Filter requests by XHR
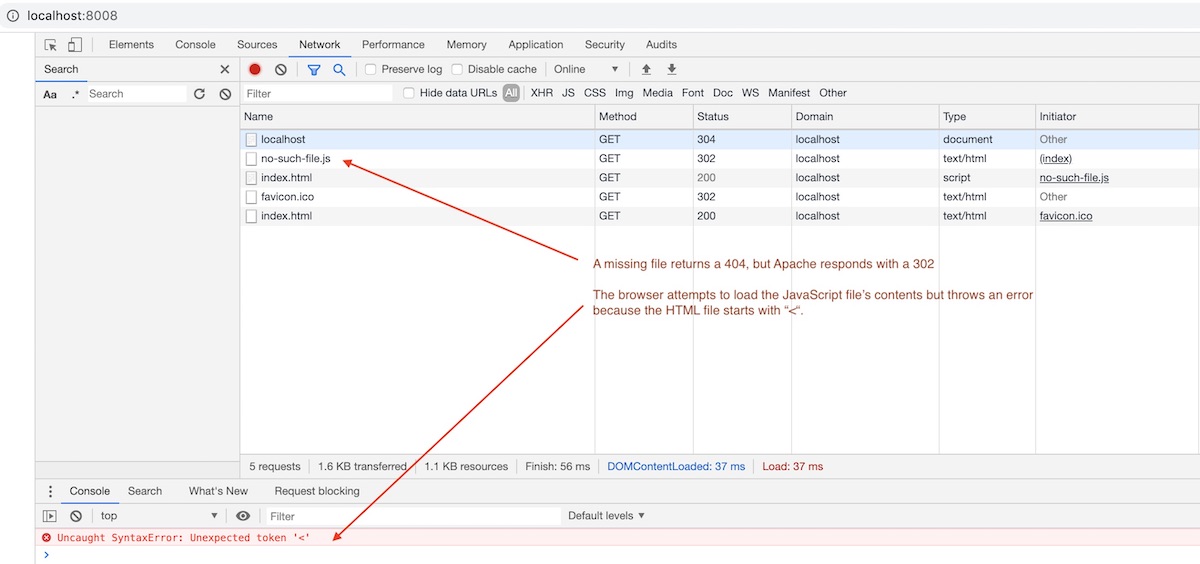1200x564 pixels. (542, 93)
